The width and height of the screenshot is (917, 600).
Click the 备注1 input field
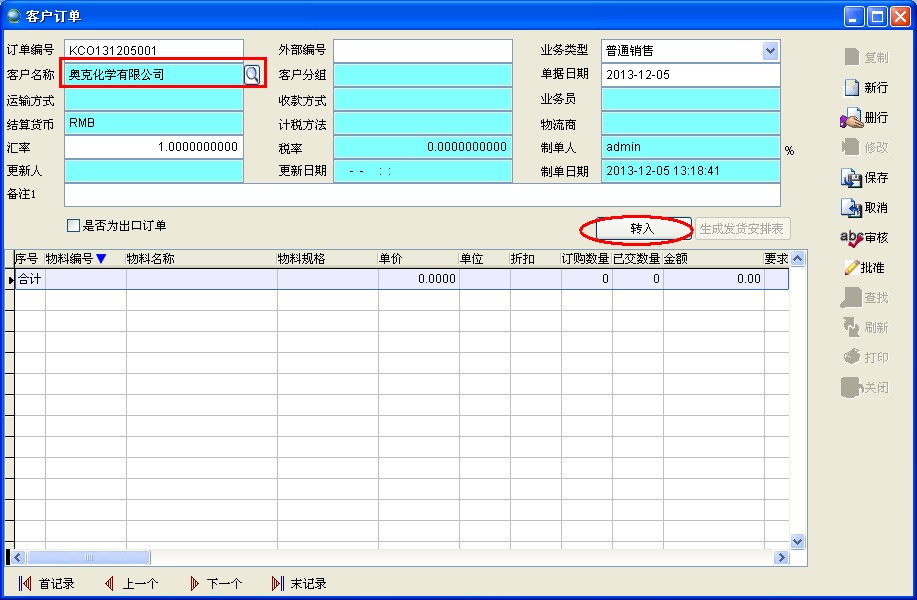[x=421, y=195]
